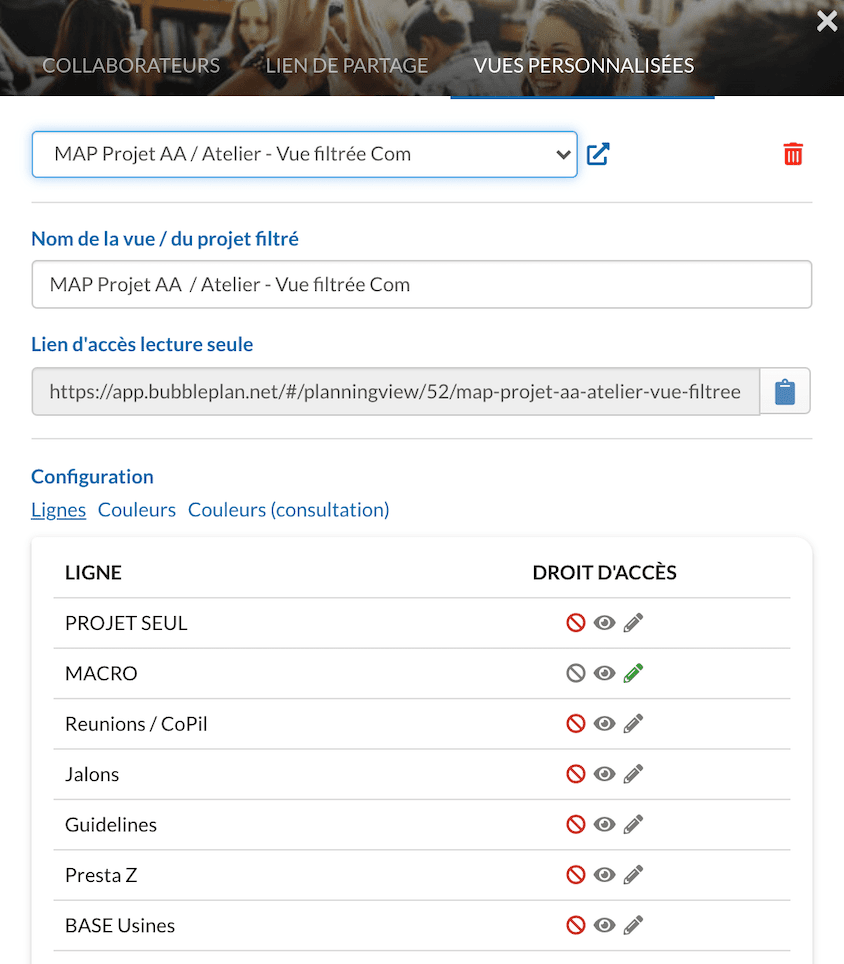Open the filtered view in a new window
844x964 pixels.
coord(598,154)
